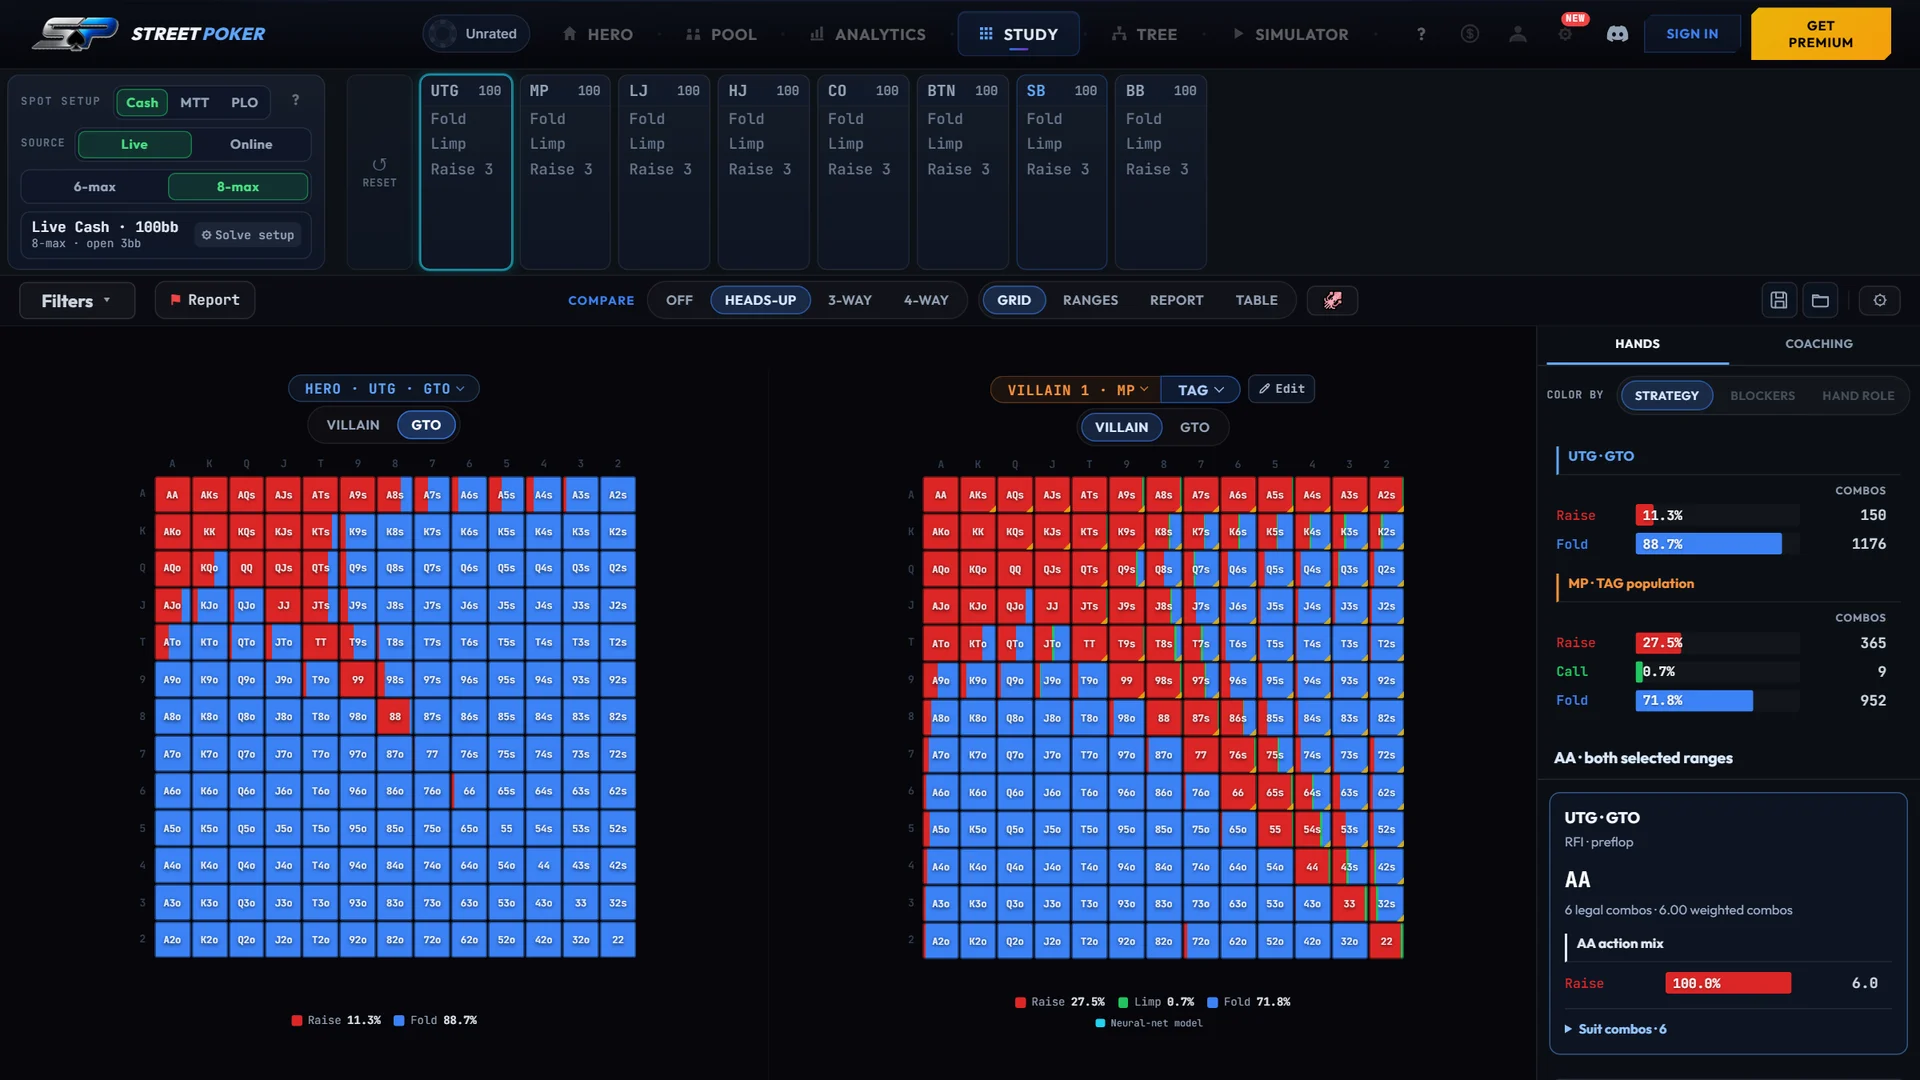Image resolution: width=1920 pixels, height=1080 pixels.
Task: Open VILLAIN 1 MP position dropdown
Action: pyautogui.click(x=1077, y=390)
